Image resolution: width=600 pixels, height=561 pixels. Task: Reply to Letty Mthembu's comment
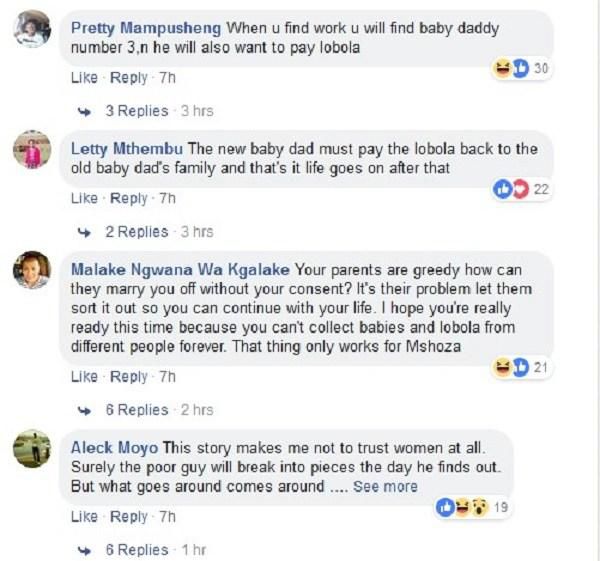click(x=128, y=199)
